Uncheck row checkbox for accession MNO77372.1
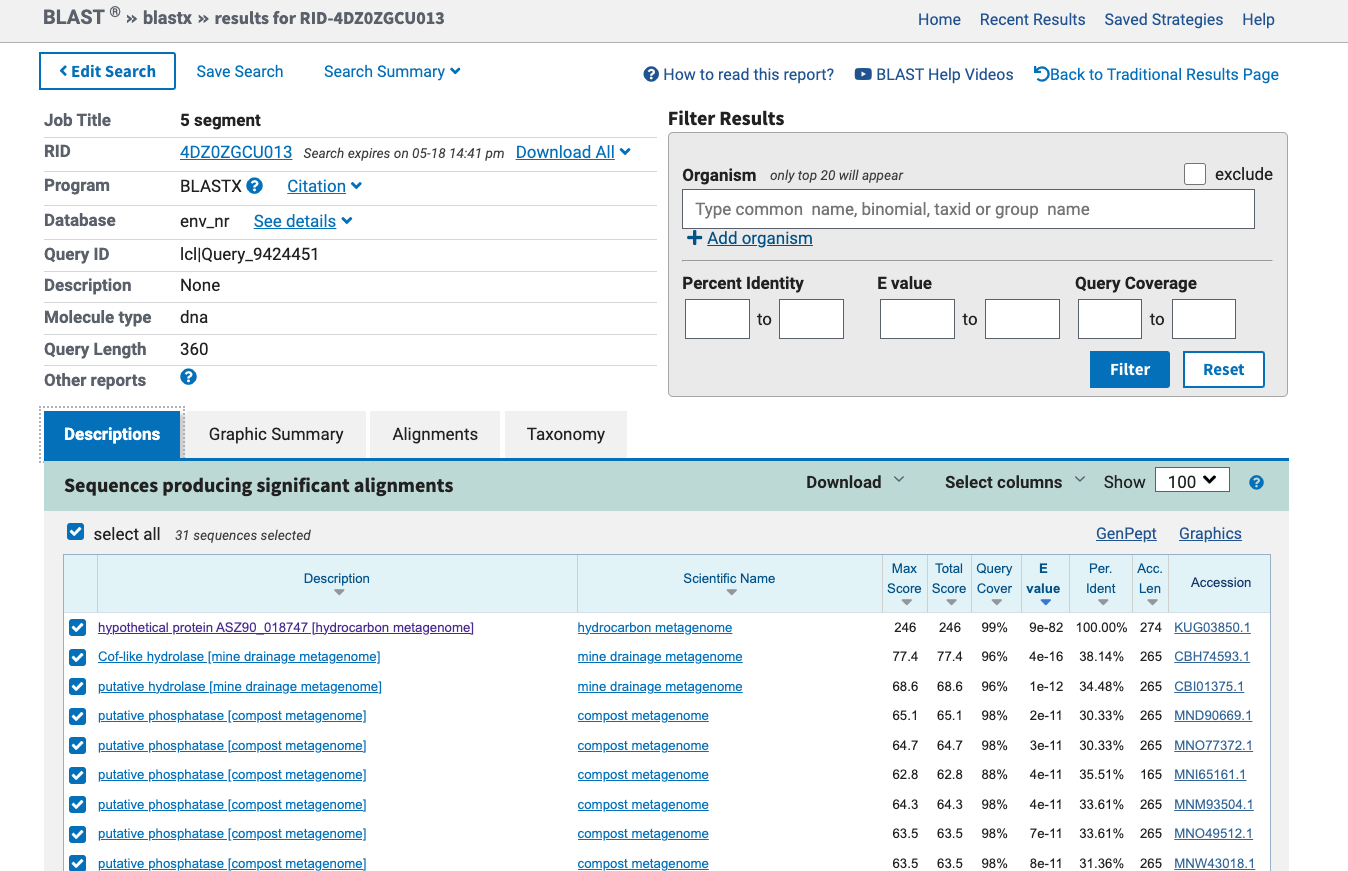This screenshot has width=1348, height=871. click(77, 746)
